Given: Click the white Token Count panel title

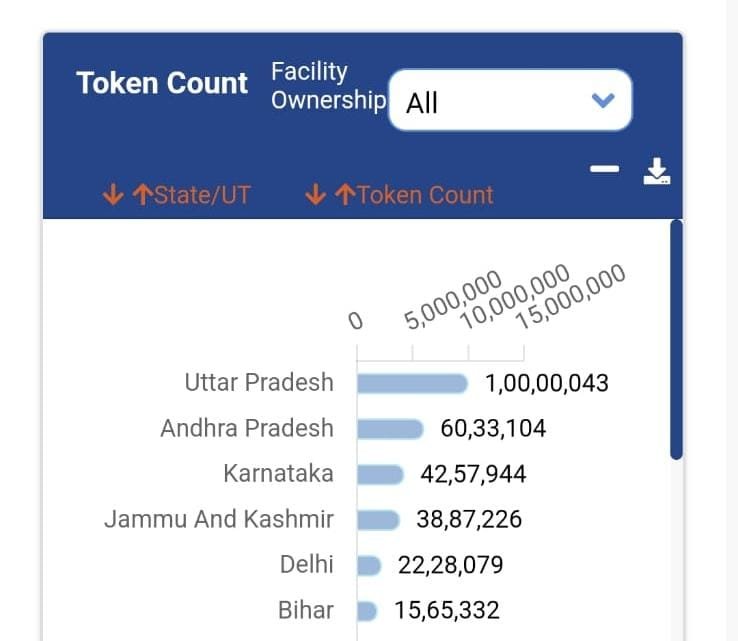Looking at the screenshot, I should click(162, 83).
